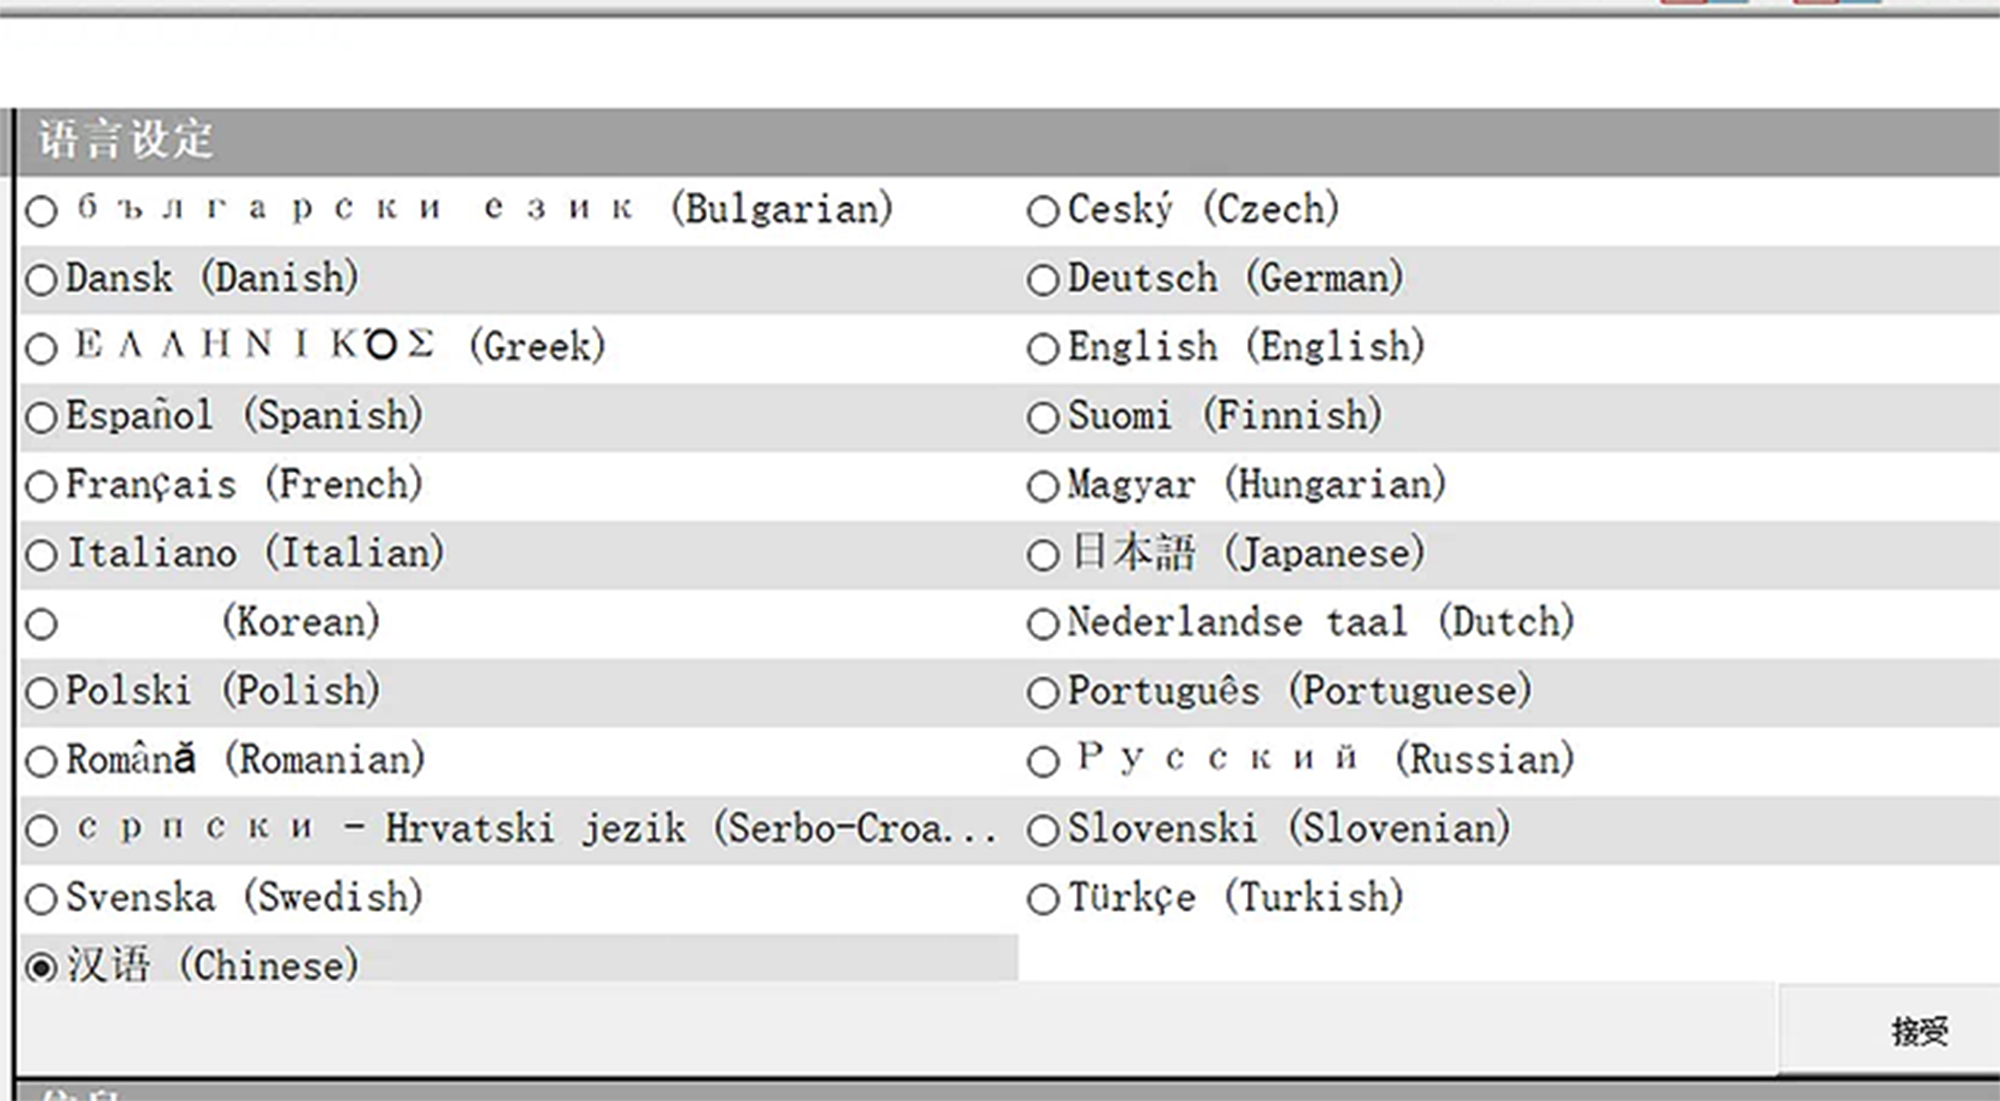Choose the Serbo-Croatian language option
Image resolution: width=2000 pixels, height=1101 pixels.
(42, 830)
